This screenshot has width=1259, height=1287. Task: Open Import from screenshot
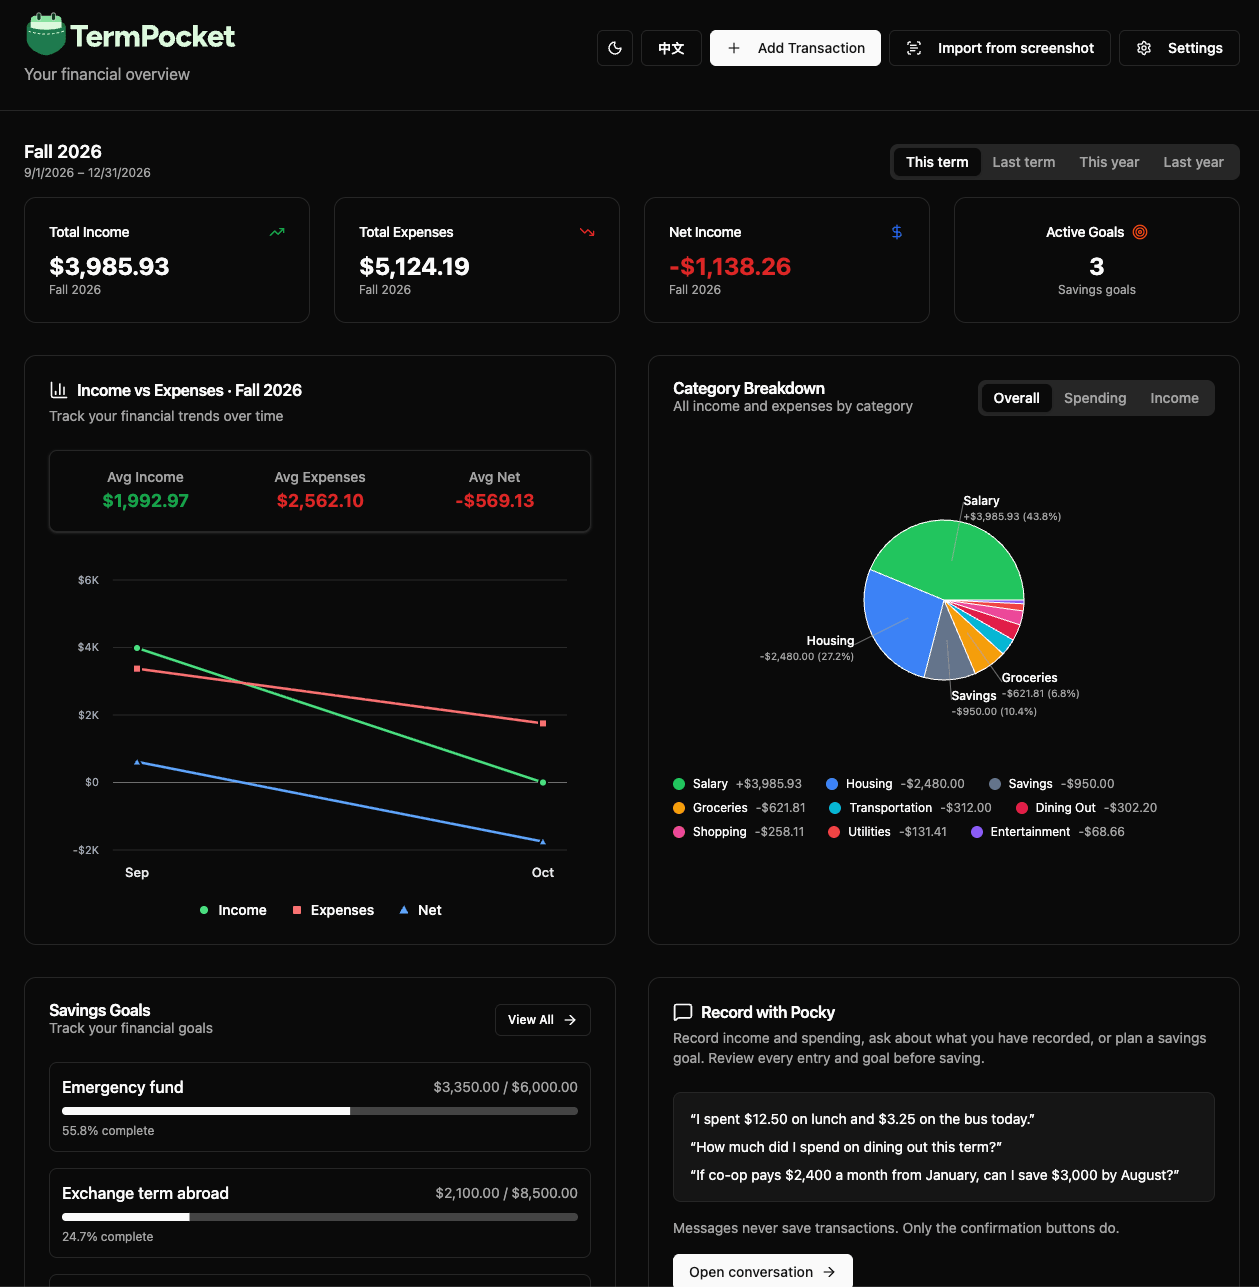click(1000, 48)
